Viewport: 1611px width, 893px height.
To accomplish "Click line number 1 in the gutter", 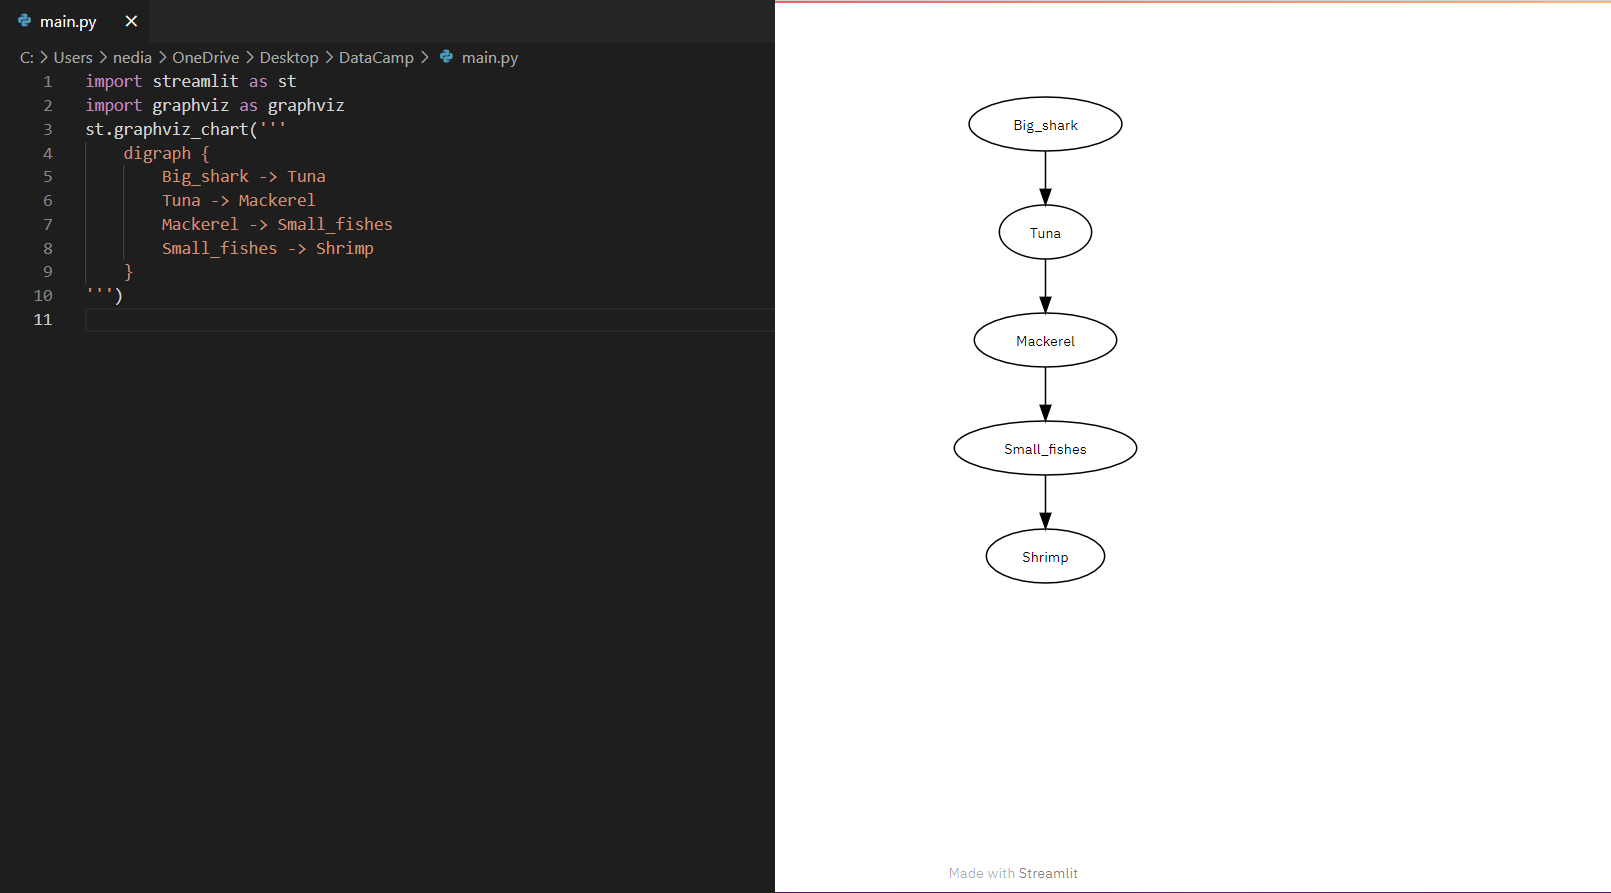I will [47, 82].
